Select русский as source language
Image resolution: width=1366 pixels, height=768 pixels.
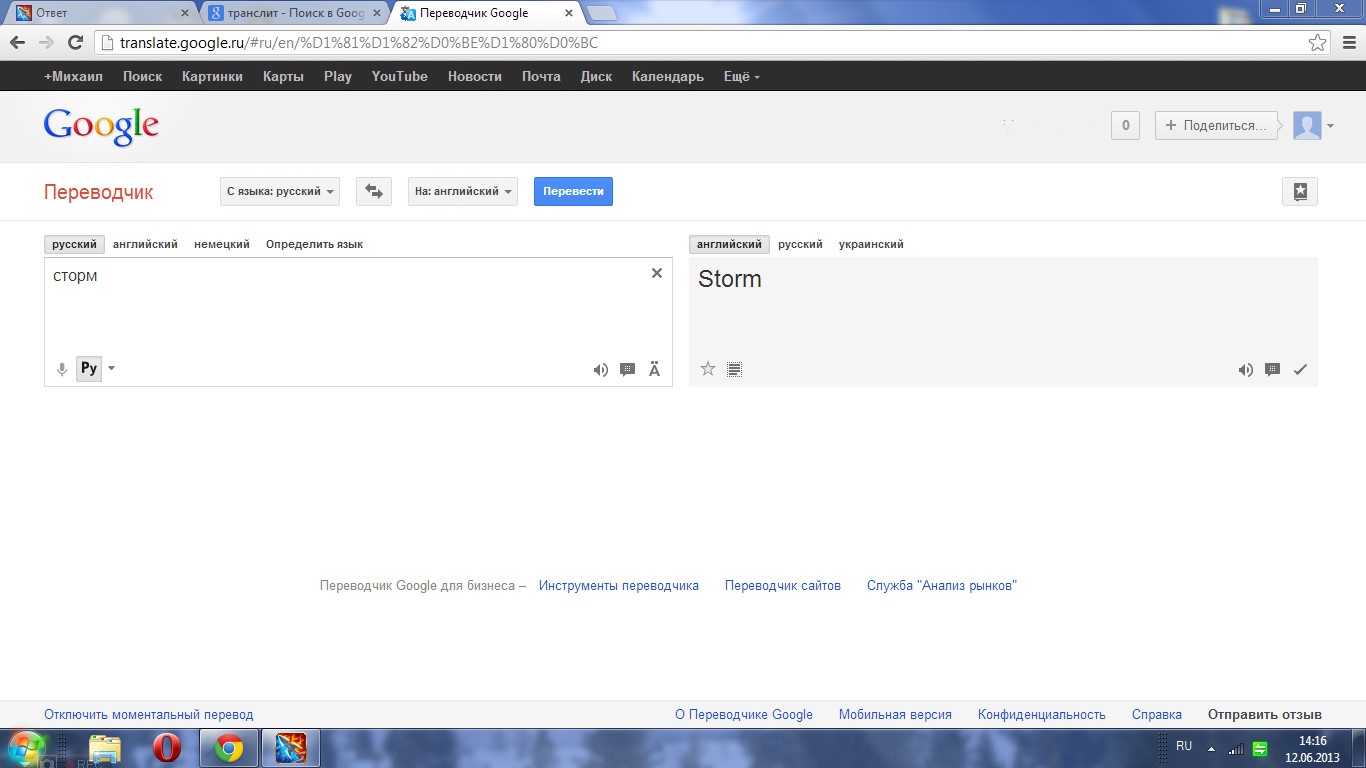point(75,244)
